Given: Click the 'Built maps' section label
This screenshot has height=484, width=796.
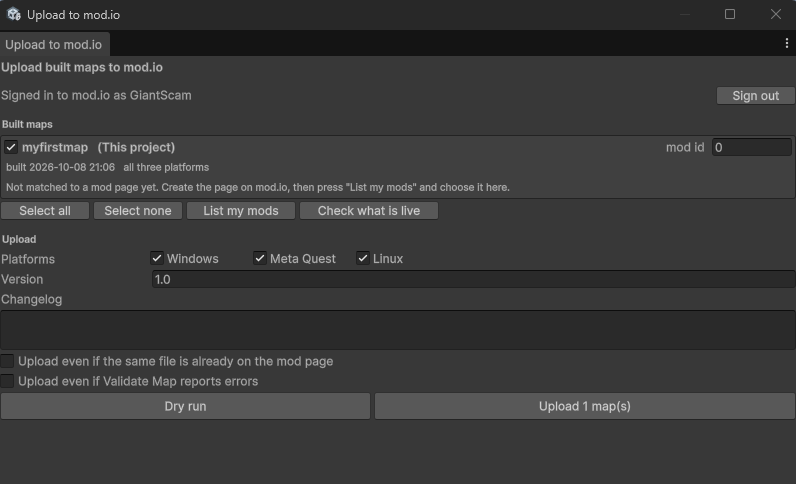Looking at the screenshot, I should 27,124.
